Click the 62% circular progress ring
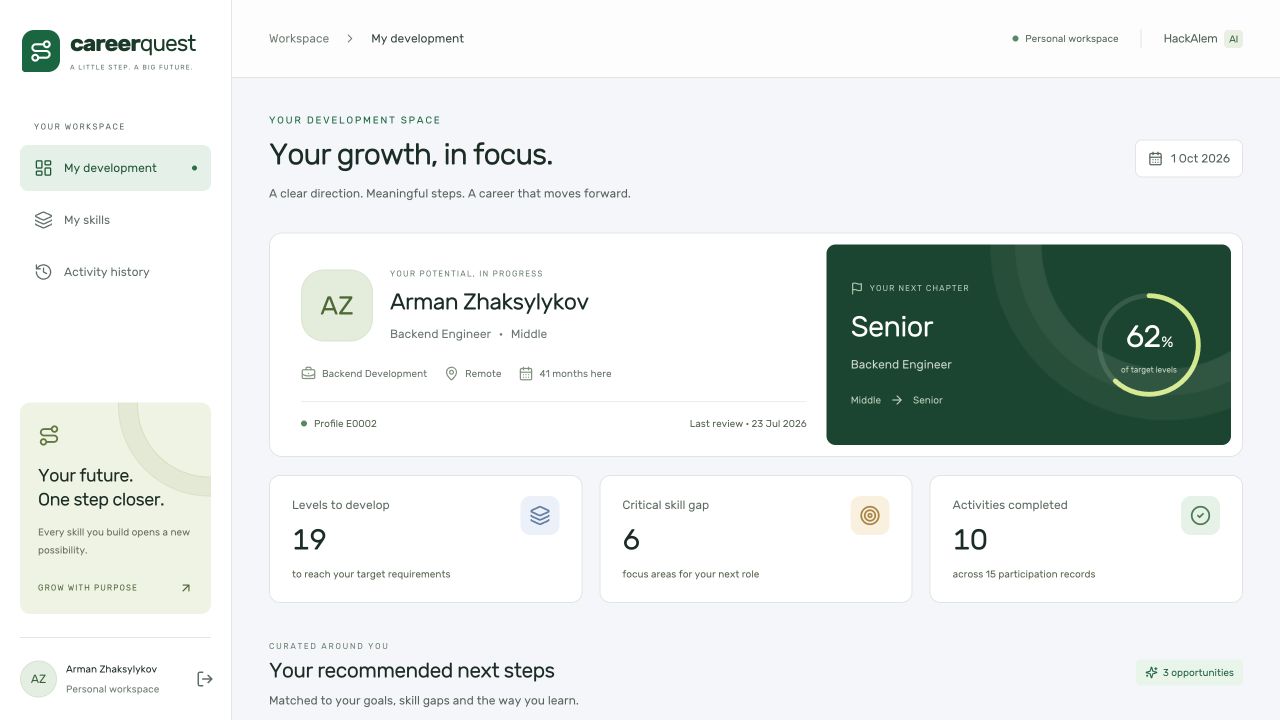 click(x=1149, y=344)
